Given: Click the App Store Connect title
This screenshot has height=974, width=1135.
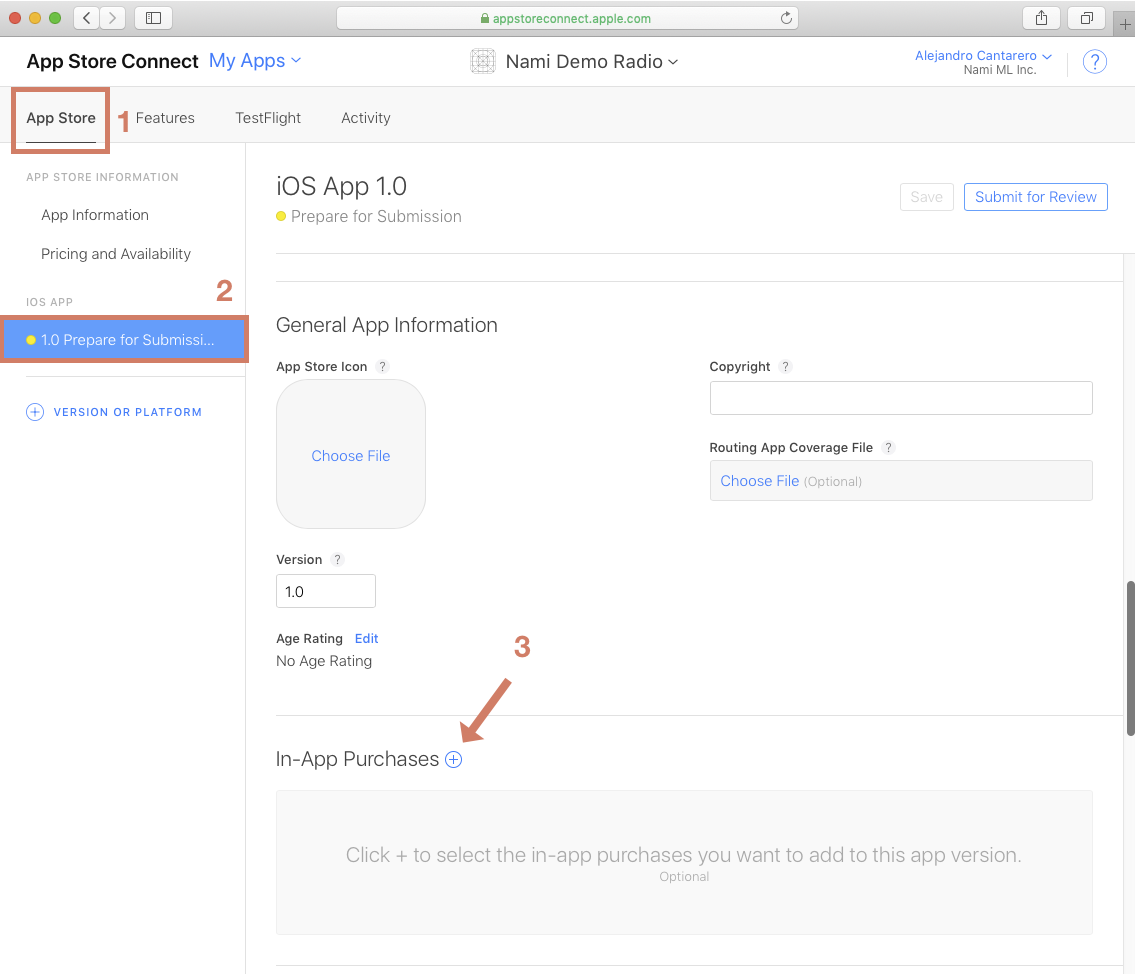Looking at the screenshot, I should [112, 62].
